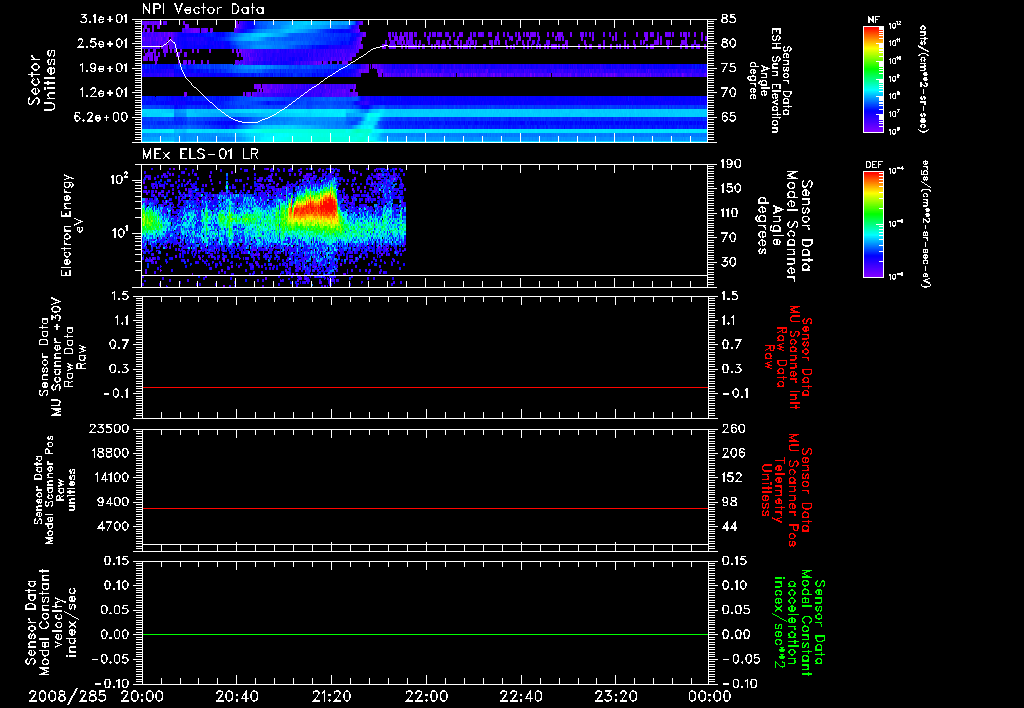The width and height of the screenshot is (1024, 708).
Task: Click the cnts/(cm**2-sr-sec) units label
Action: click(x=923, y=79)
